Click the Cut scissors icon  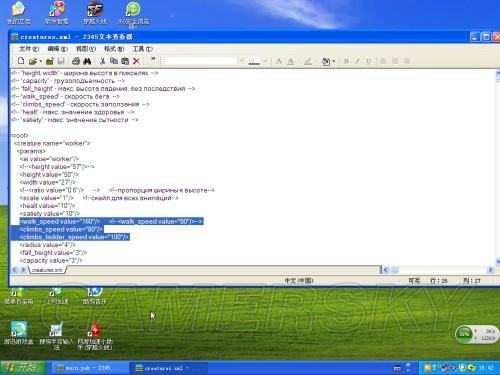pos(103,61)
